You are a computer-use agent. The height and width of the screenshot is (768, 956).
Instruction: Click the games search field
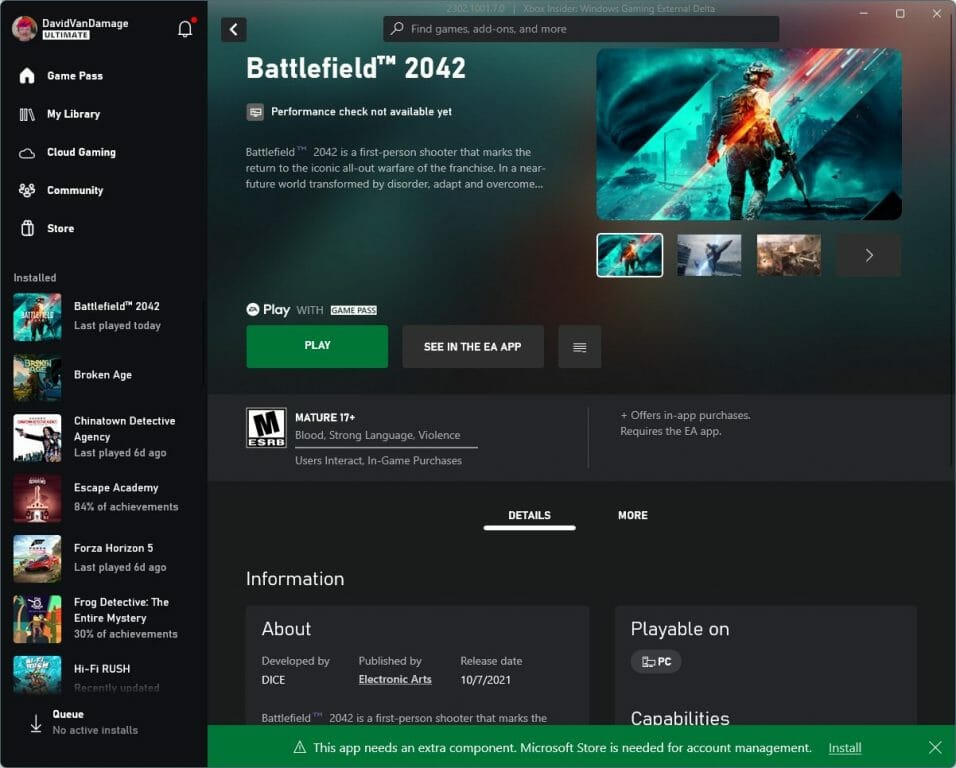point(580,29)
